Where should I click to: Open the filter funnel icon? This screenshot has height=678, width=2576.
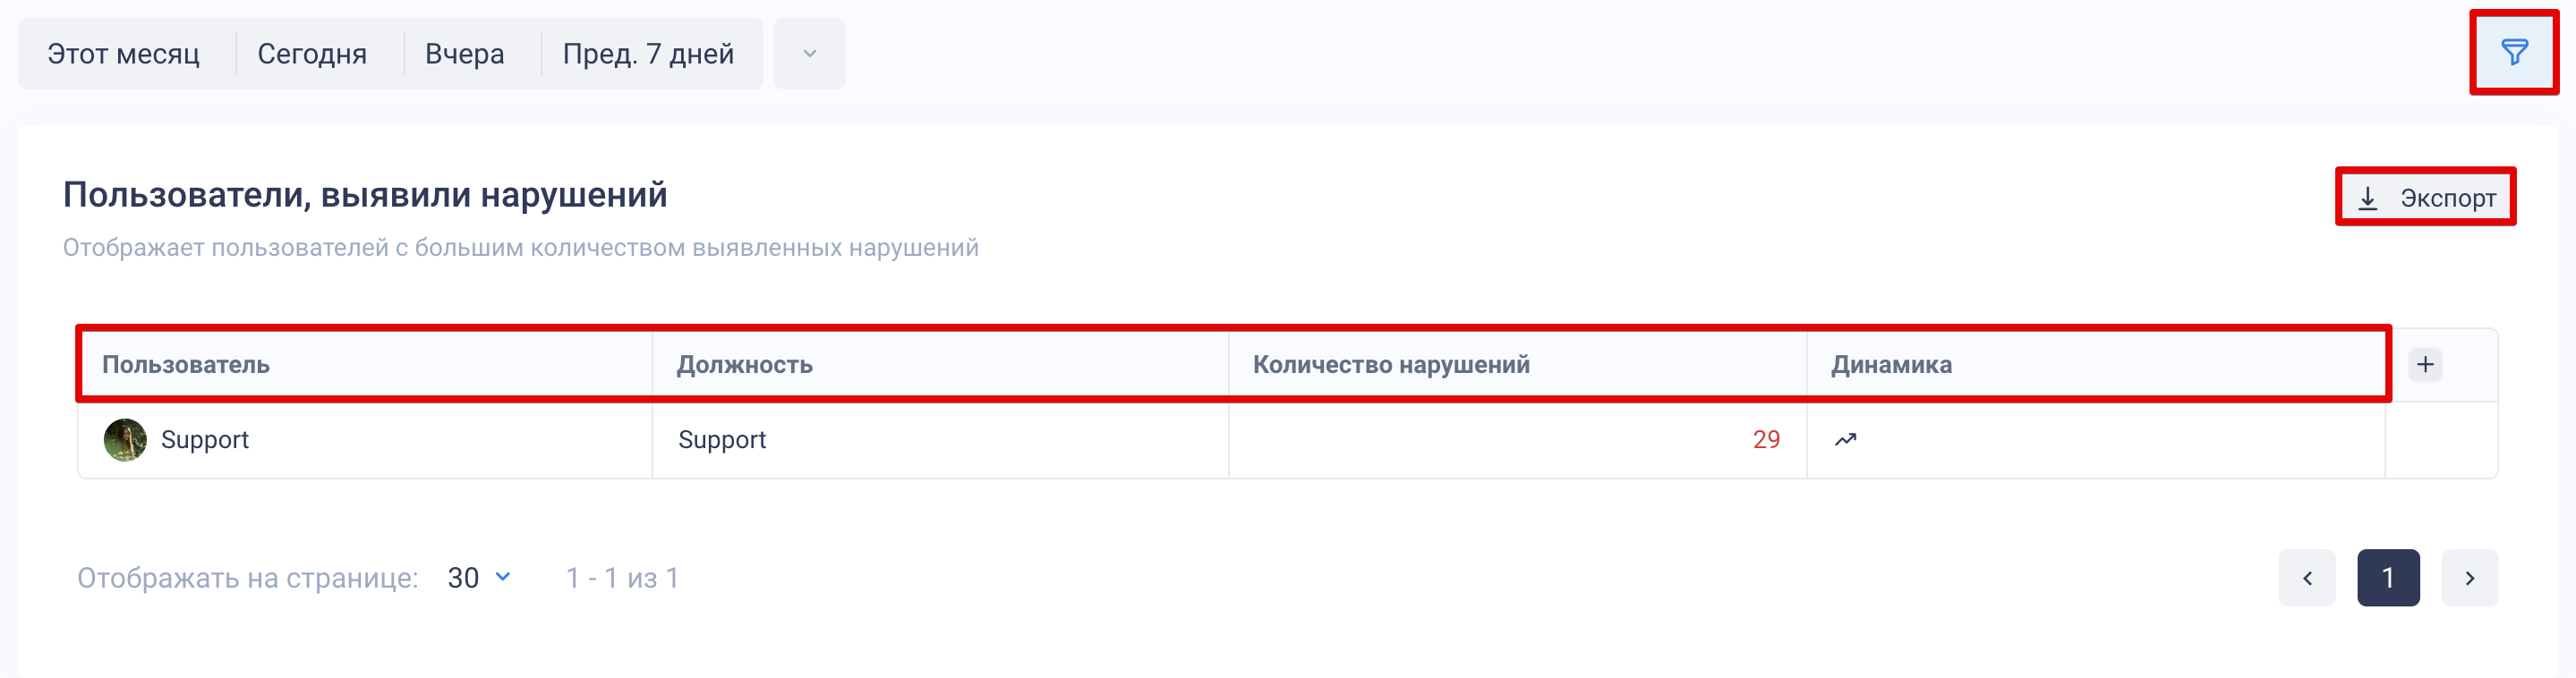click(x=2513, y=52)
